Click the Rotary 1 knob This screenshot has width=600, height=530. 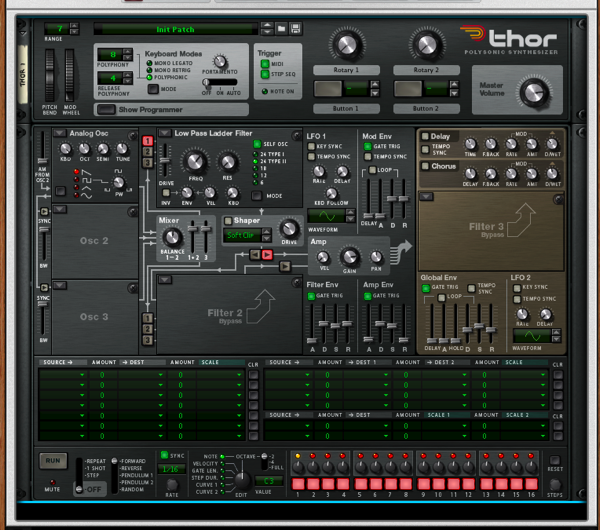point(347,45)
